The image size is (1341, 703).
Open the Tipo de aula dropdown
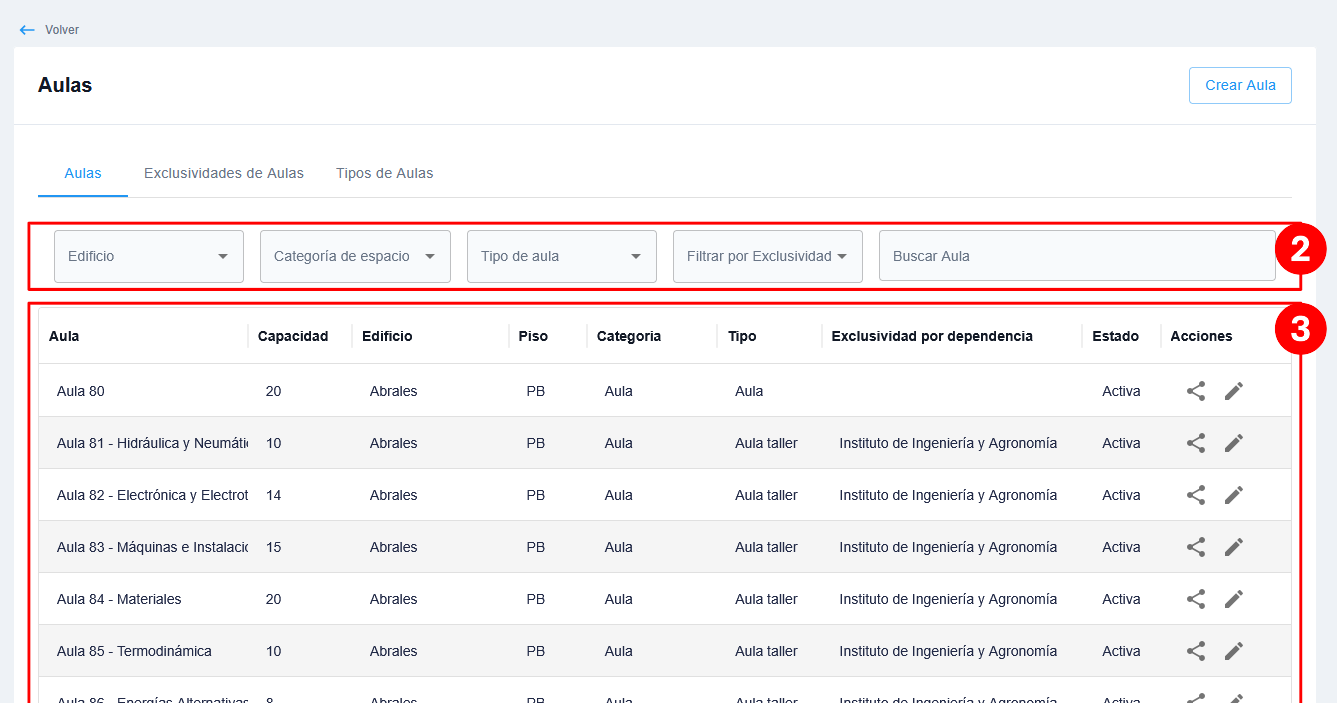562,256
